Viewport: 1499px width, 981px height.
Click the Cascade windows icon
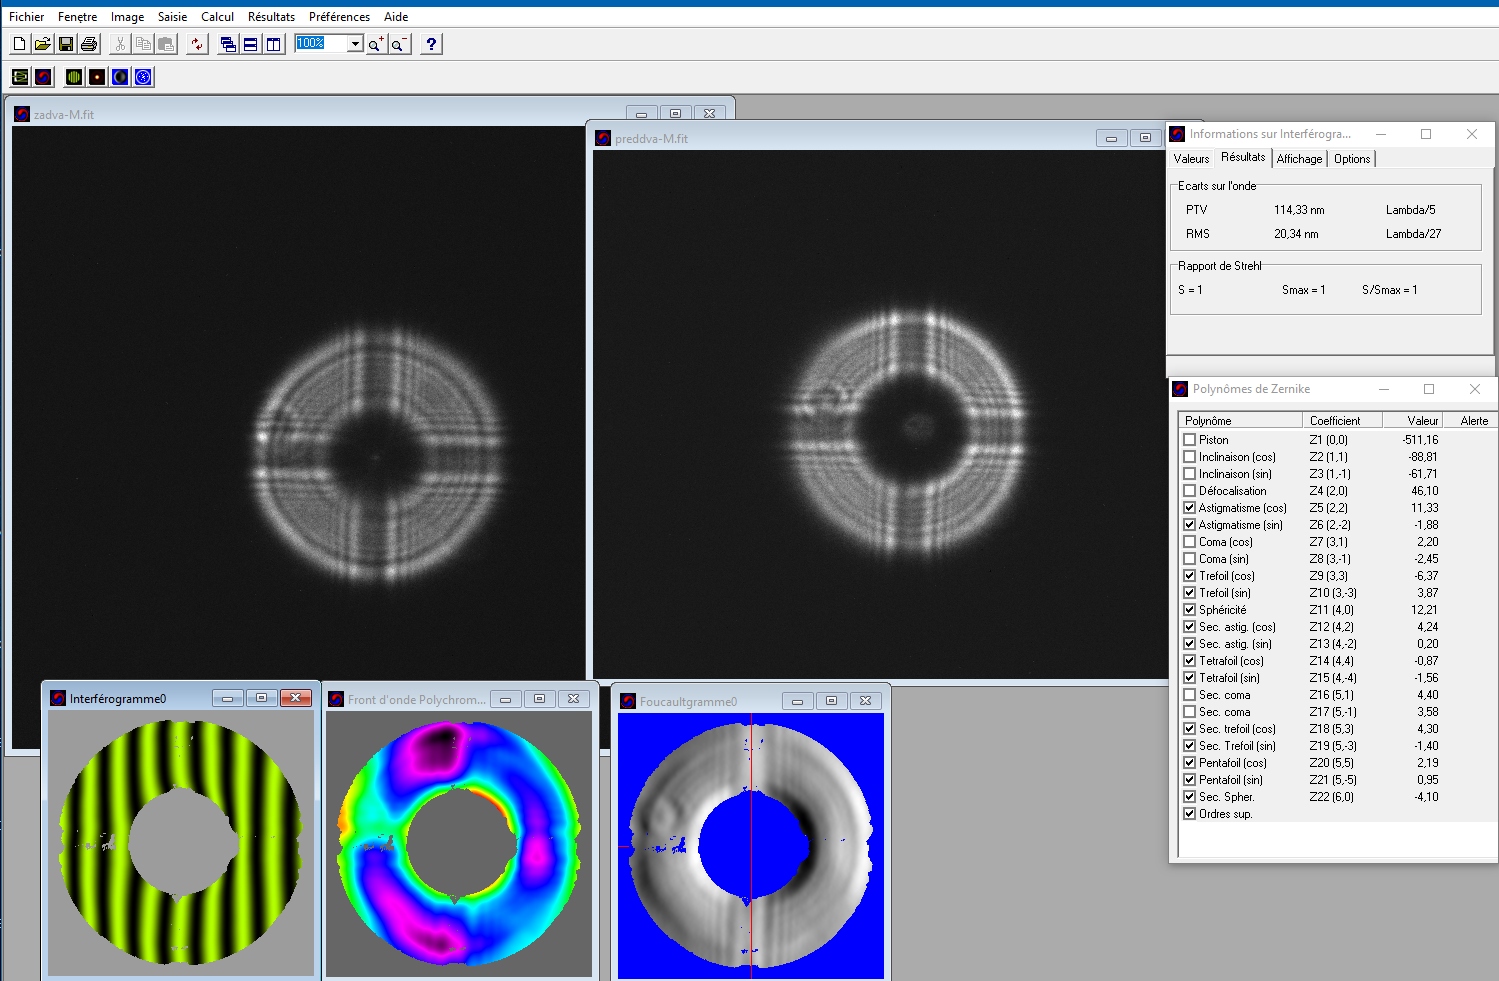[228, 44]
